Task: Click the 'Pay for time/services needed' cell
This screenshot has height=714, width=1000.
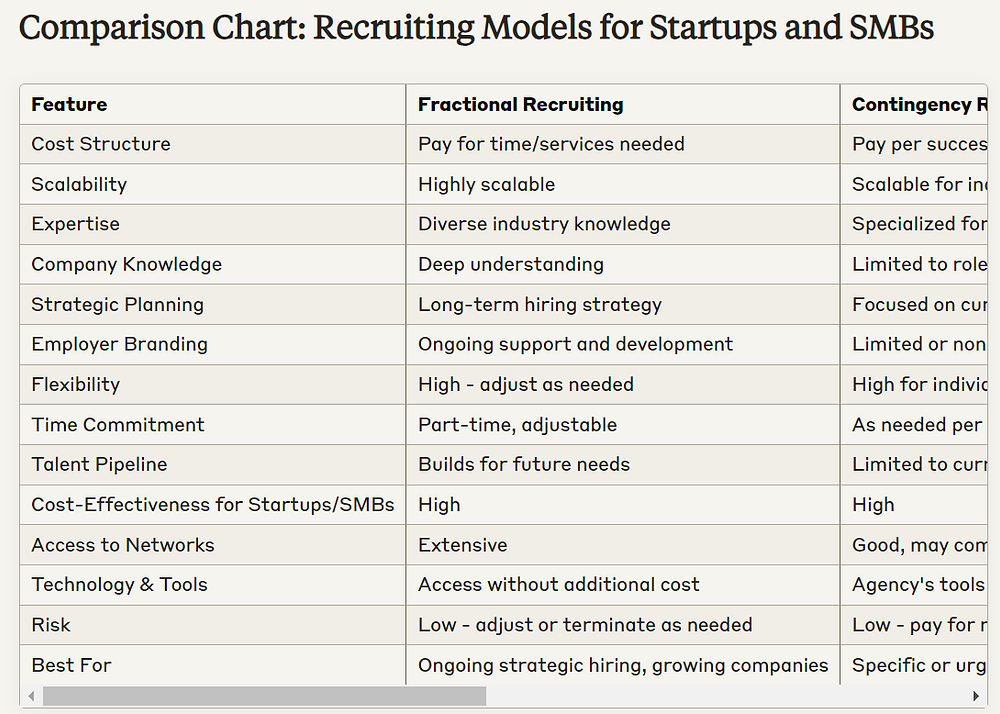Action: (550, 144)
